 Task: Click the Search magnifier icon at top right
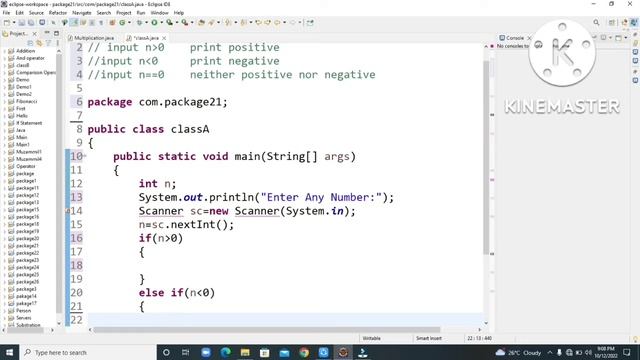pos(596,22)
